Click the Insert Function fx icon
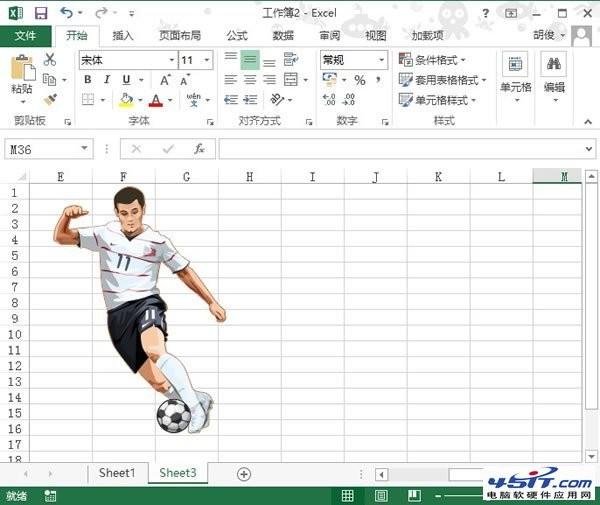 point(199,149)
